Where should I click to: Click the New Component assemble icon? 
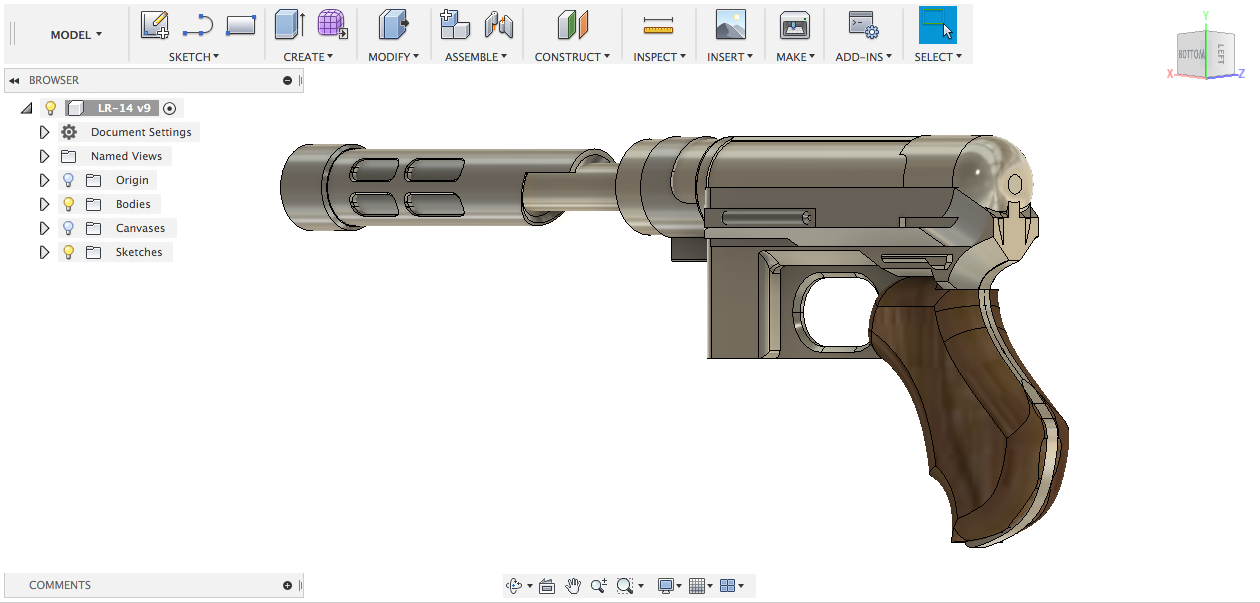(x=455, y=24)
